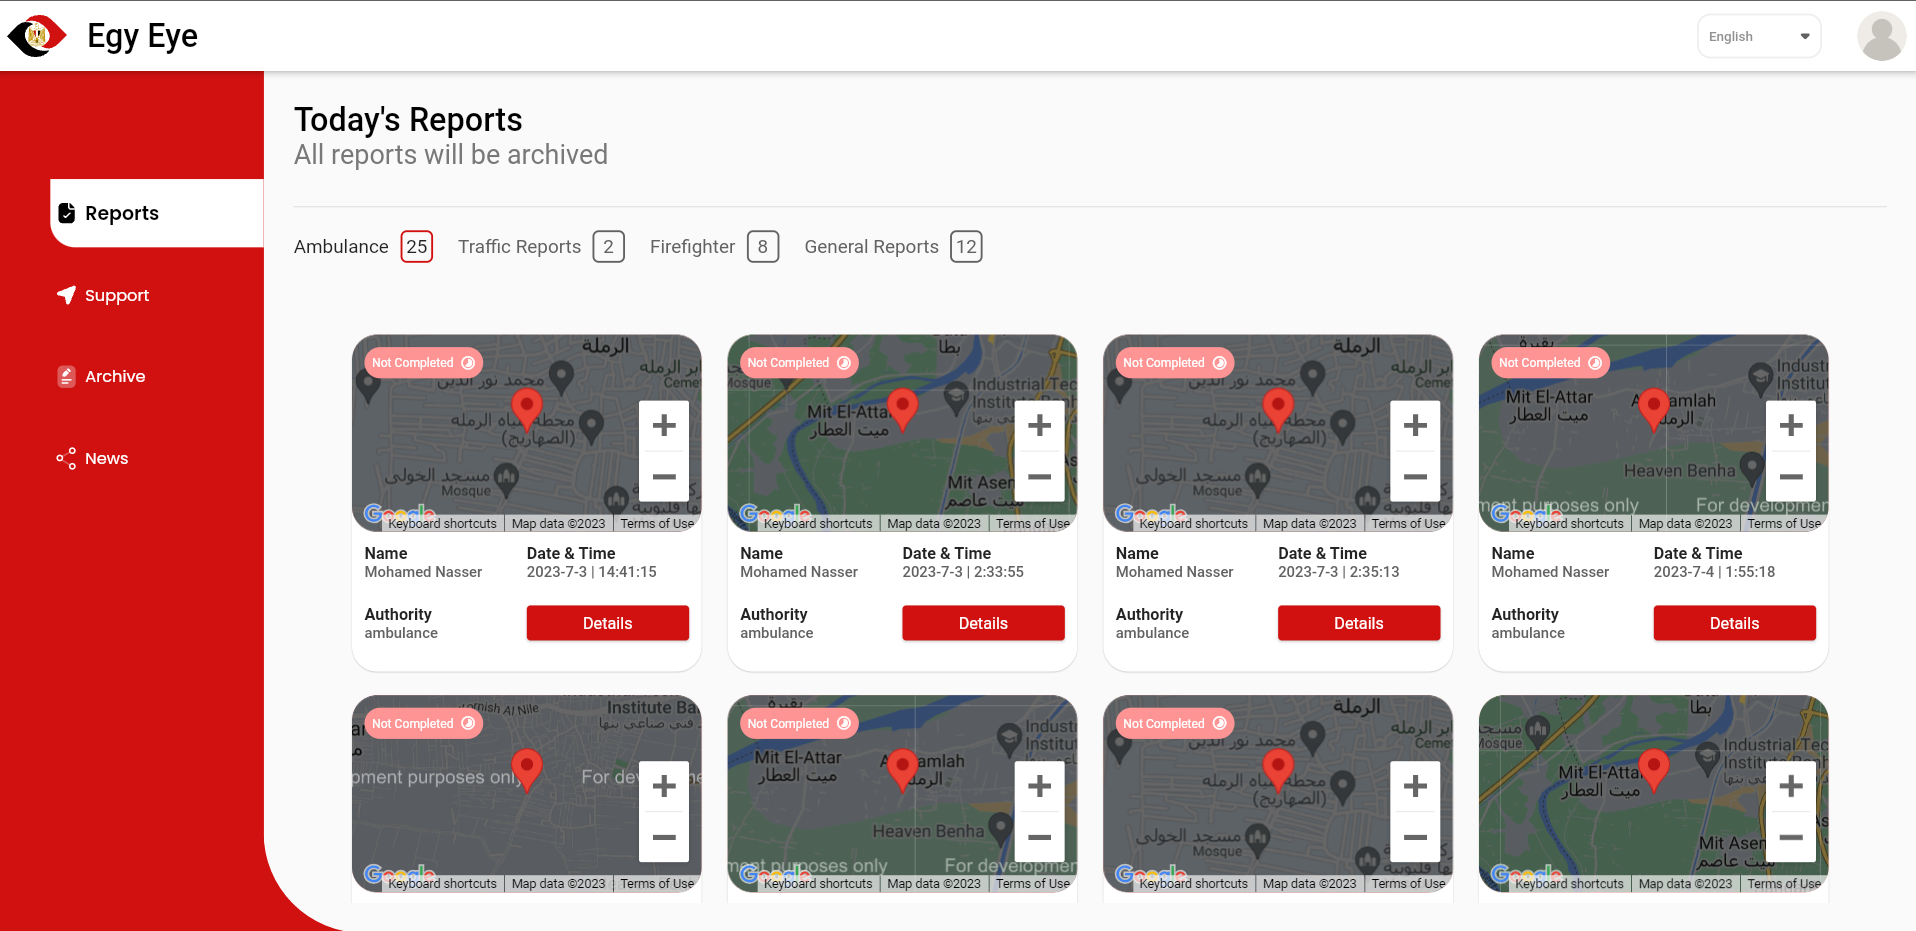The image size is (1916, 931).
Task: Click the red pin on the 1:55:18 report map
Action: click(x=1654, y=409)
